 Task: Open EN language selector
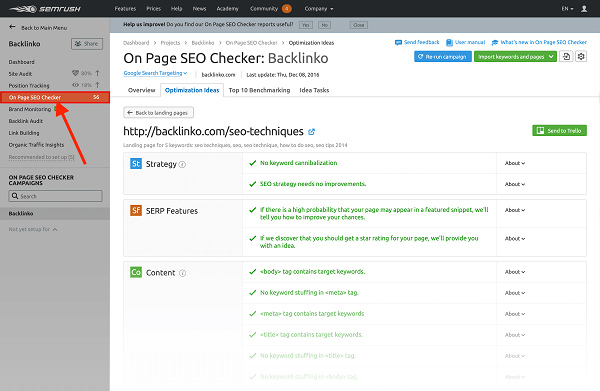[x=567, y=8]
